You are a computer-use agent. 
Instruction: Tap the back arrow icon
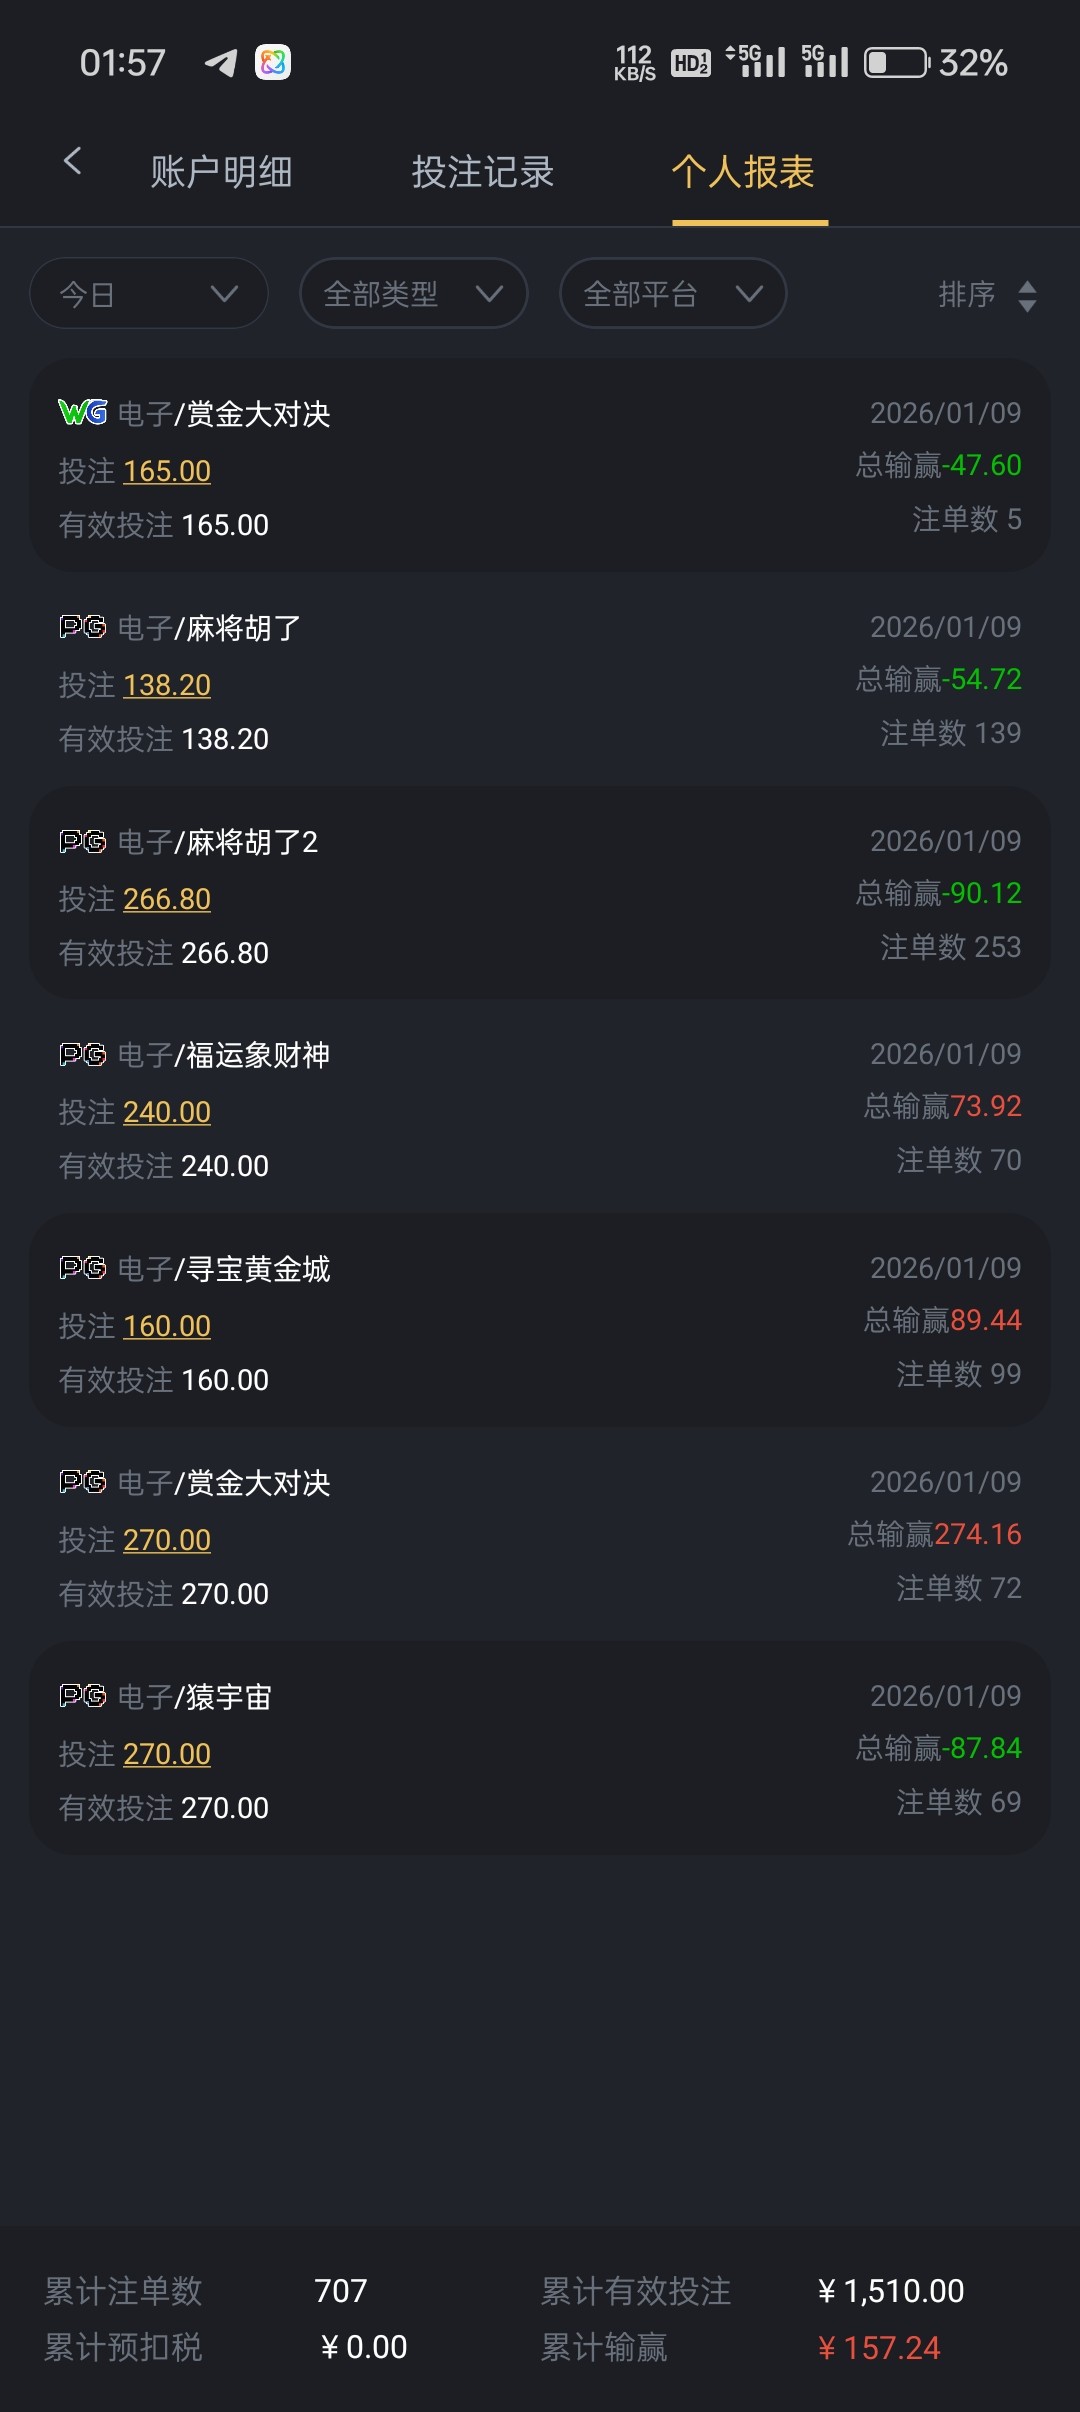point(72,161)
